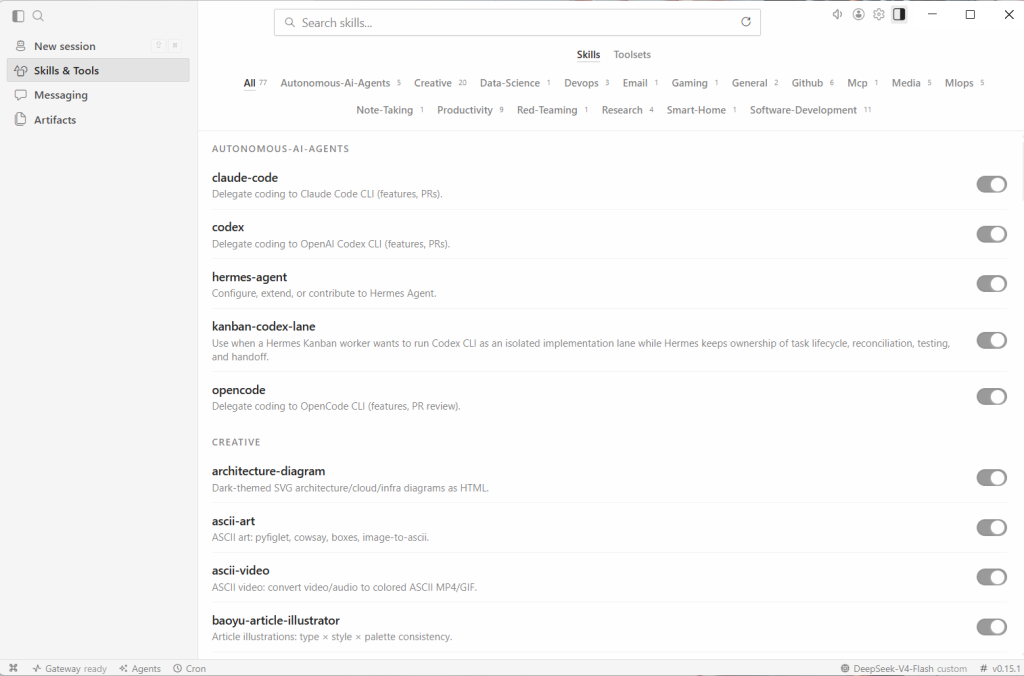Filter by Autonomous-Ai-Agents category
The width and height of the screenshot is (1024, 676).
pos(340,83)
